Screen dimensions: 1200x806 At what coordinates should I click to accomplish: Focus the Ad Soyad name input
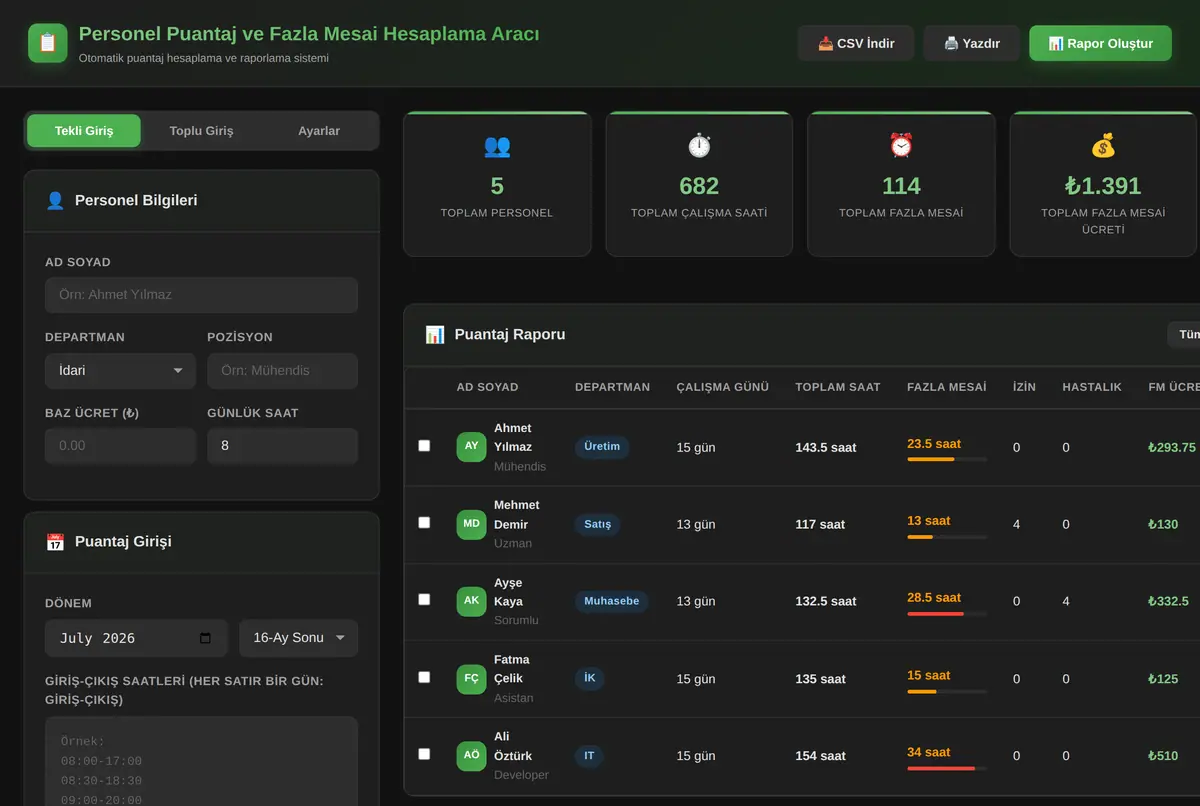click(x=201, y=295)
